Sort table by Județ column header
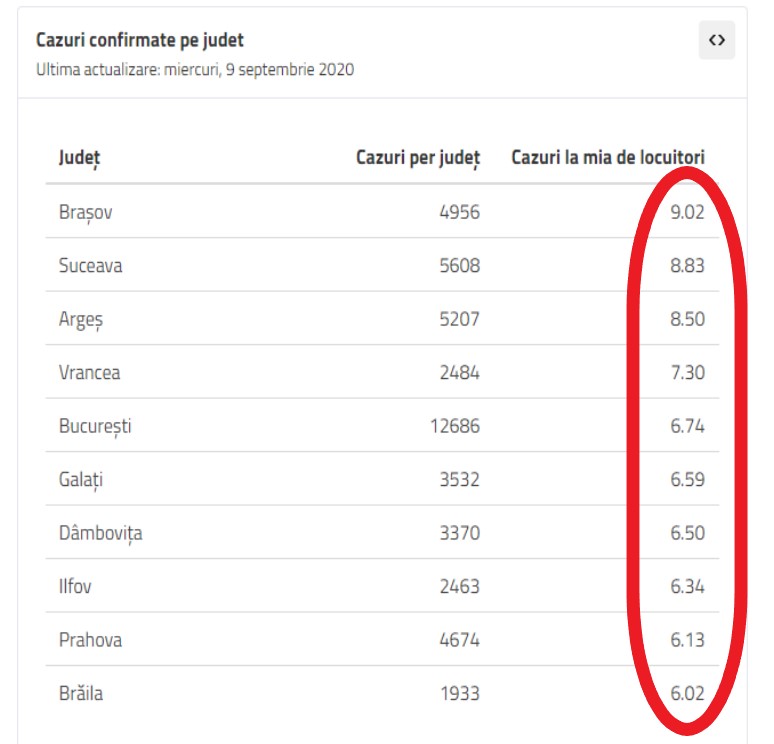This screenshot has width=774, height=744. click(79, 158)
